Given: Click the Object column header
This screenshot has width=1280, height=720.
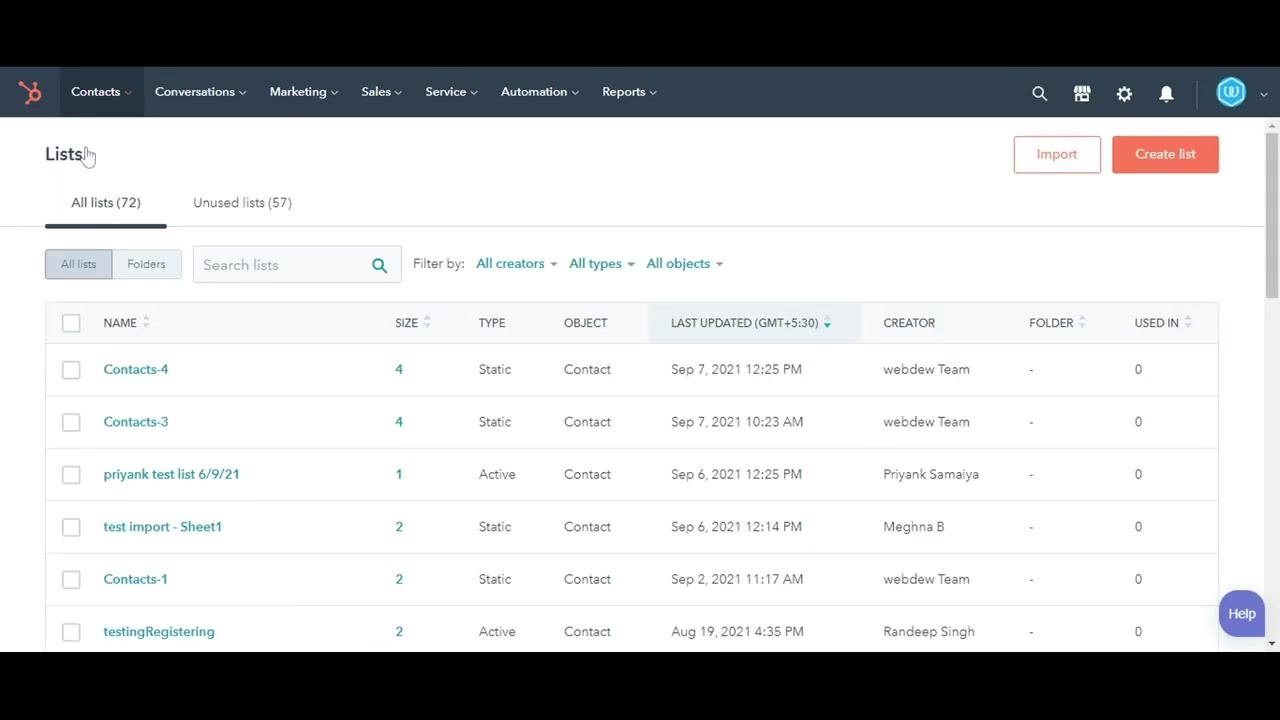Looking at the screenshot, I should point(585,323).
